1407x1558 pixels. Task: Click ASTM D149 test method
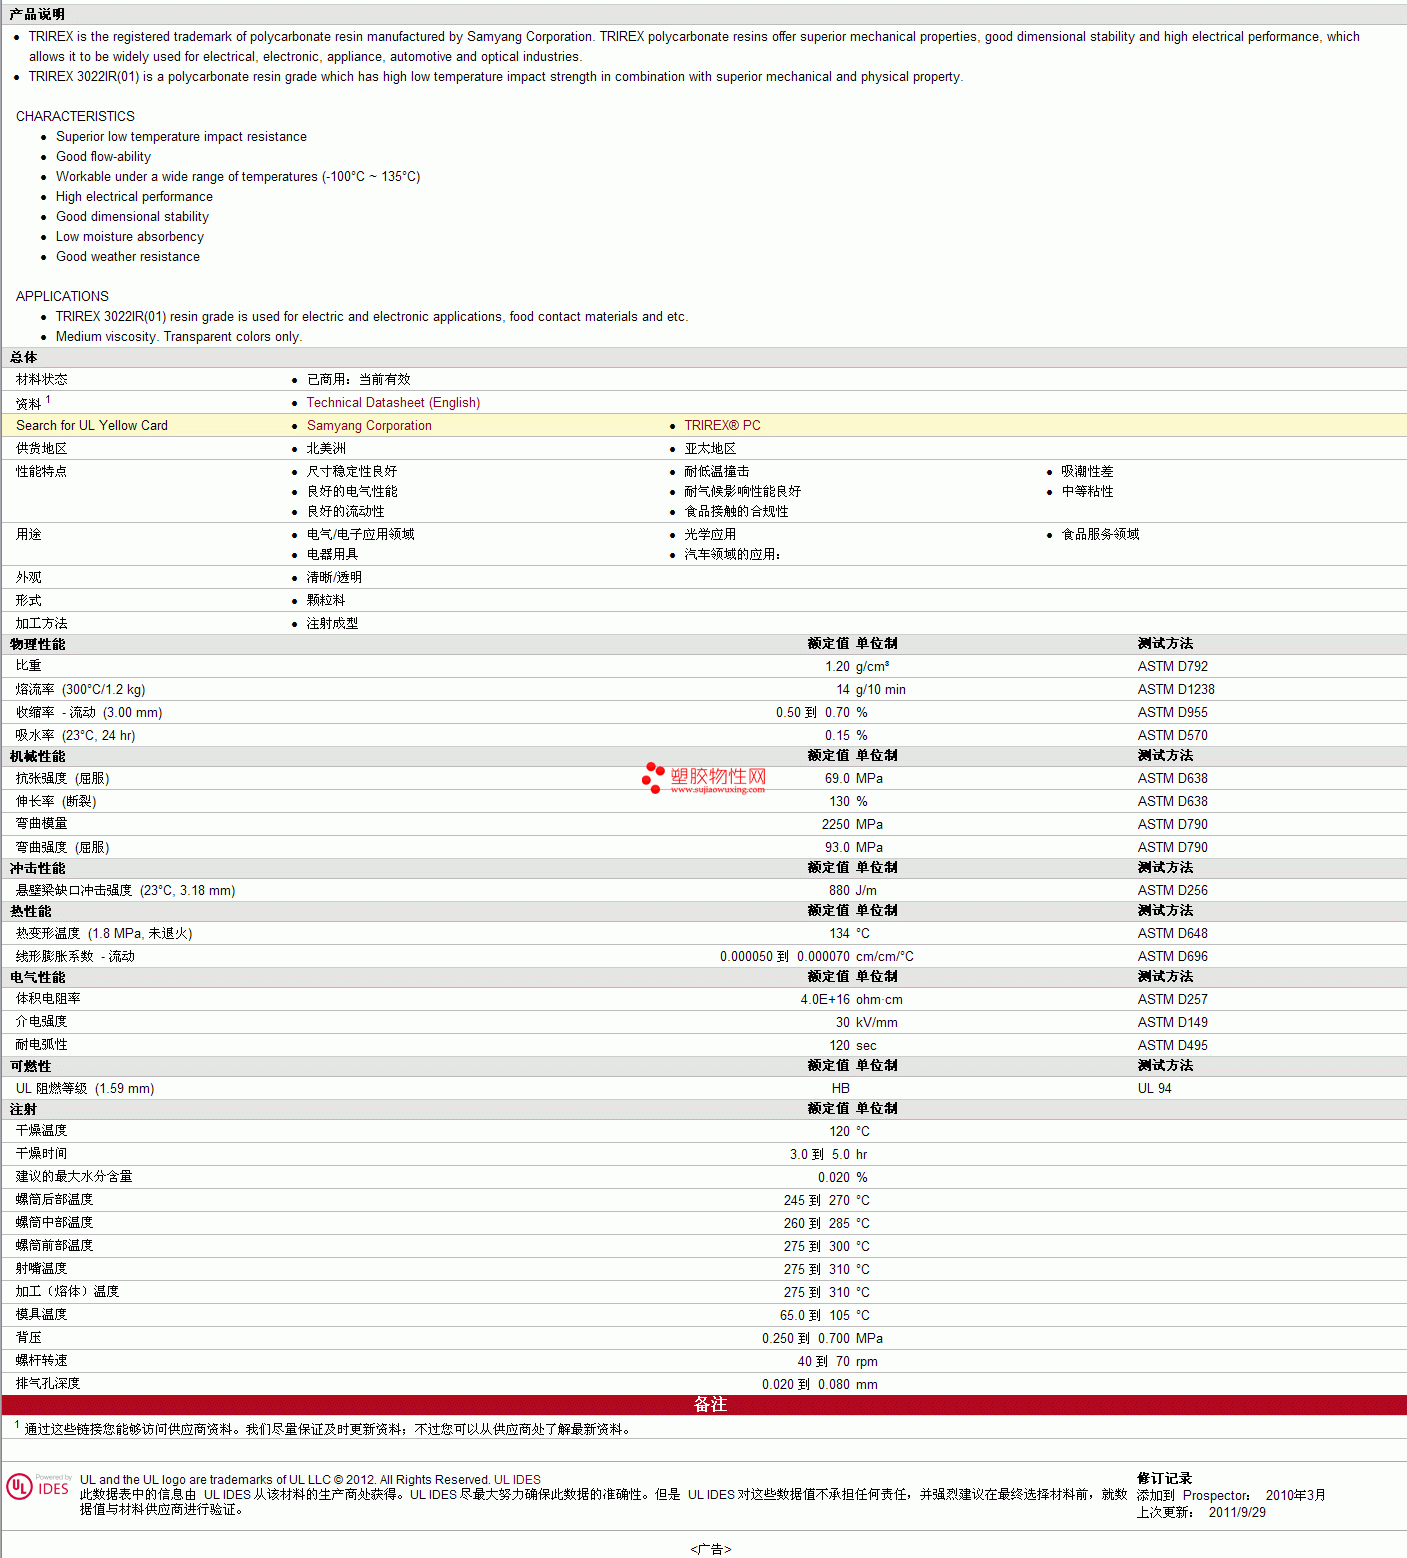pos(1173,1022)
